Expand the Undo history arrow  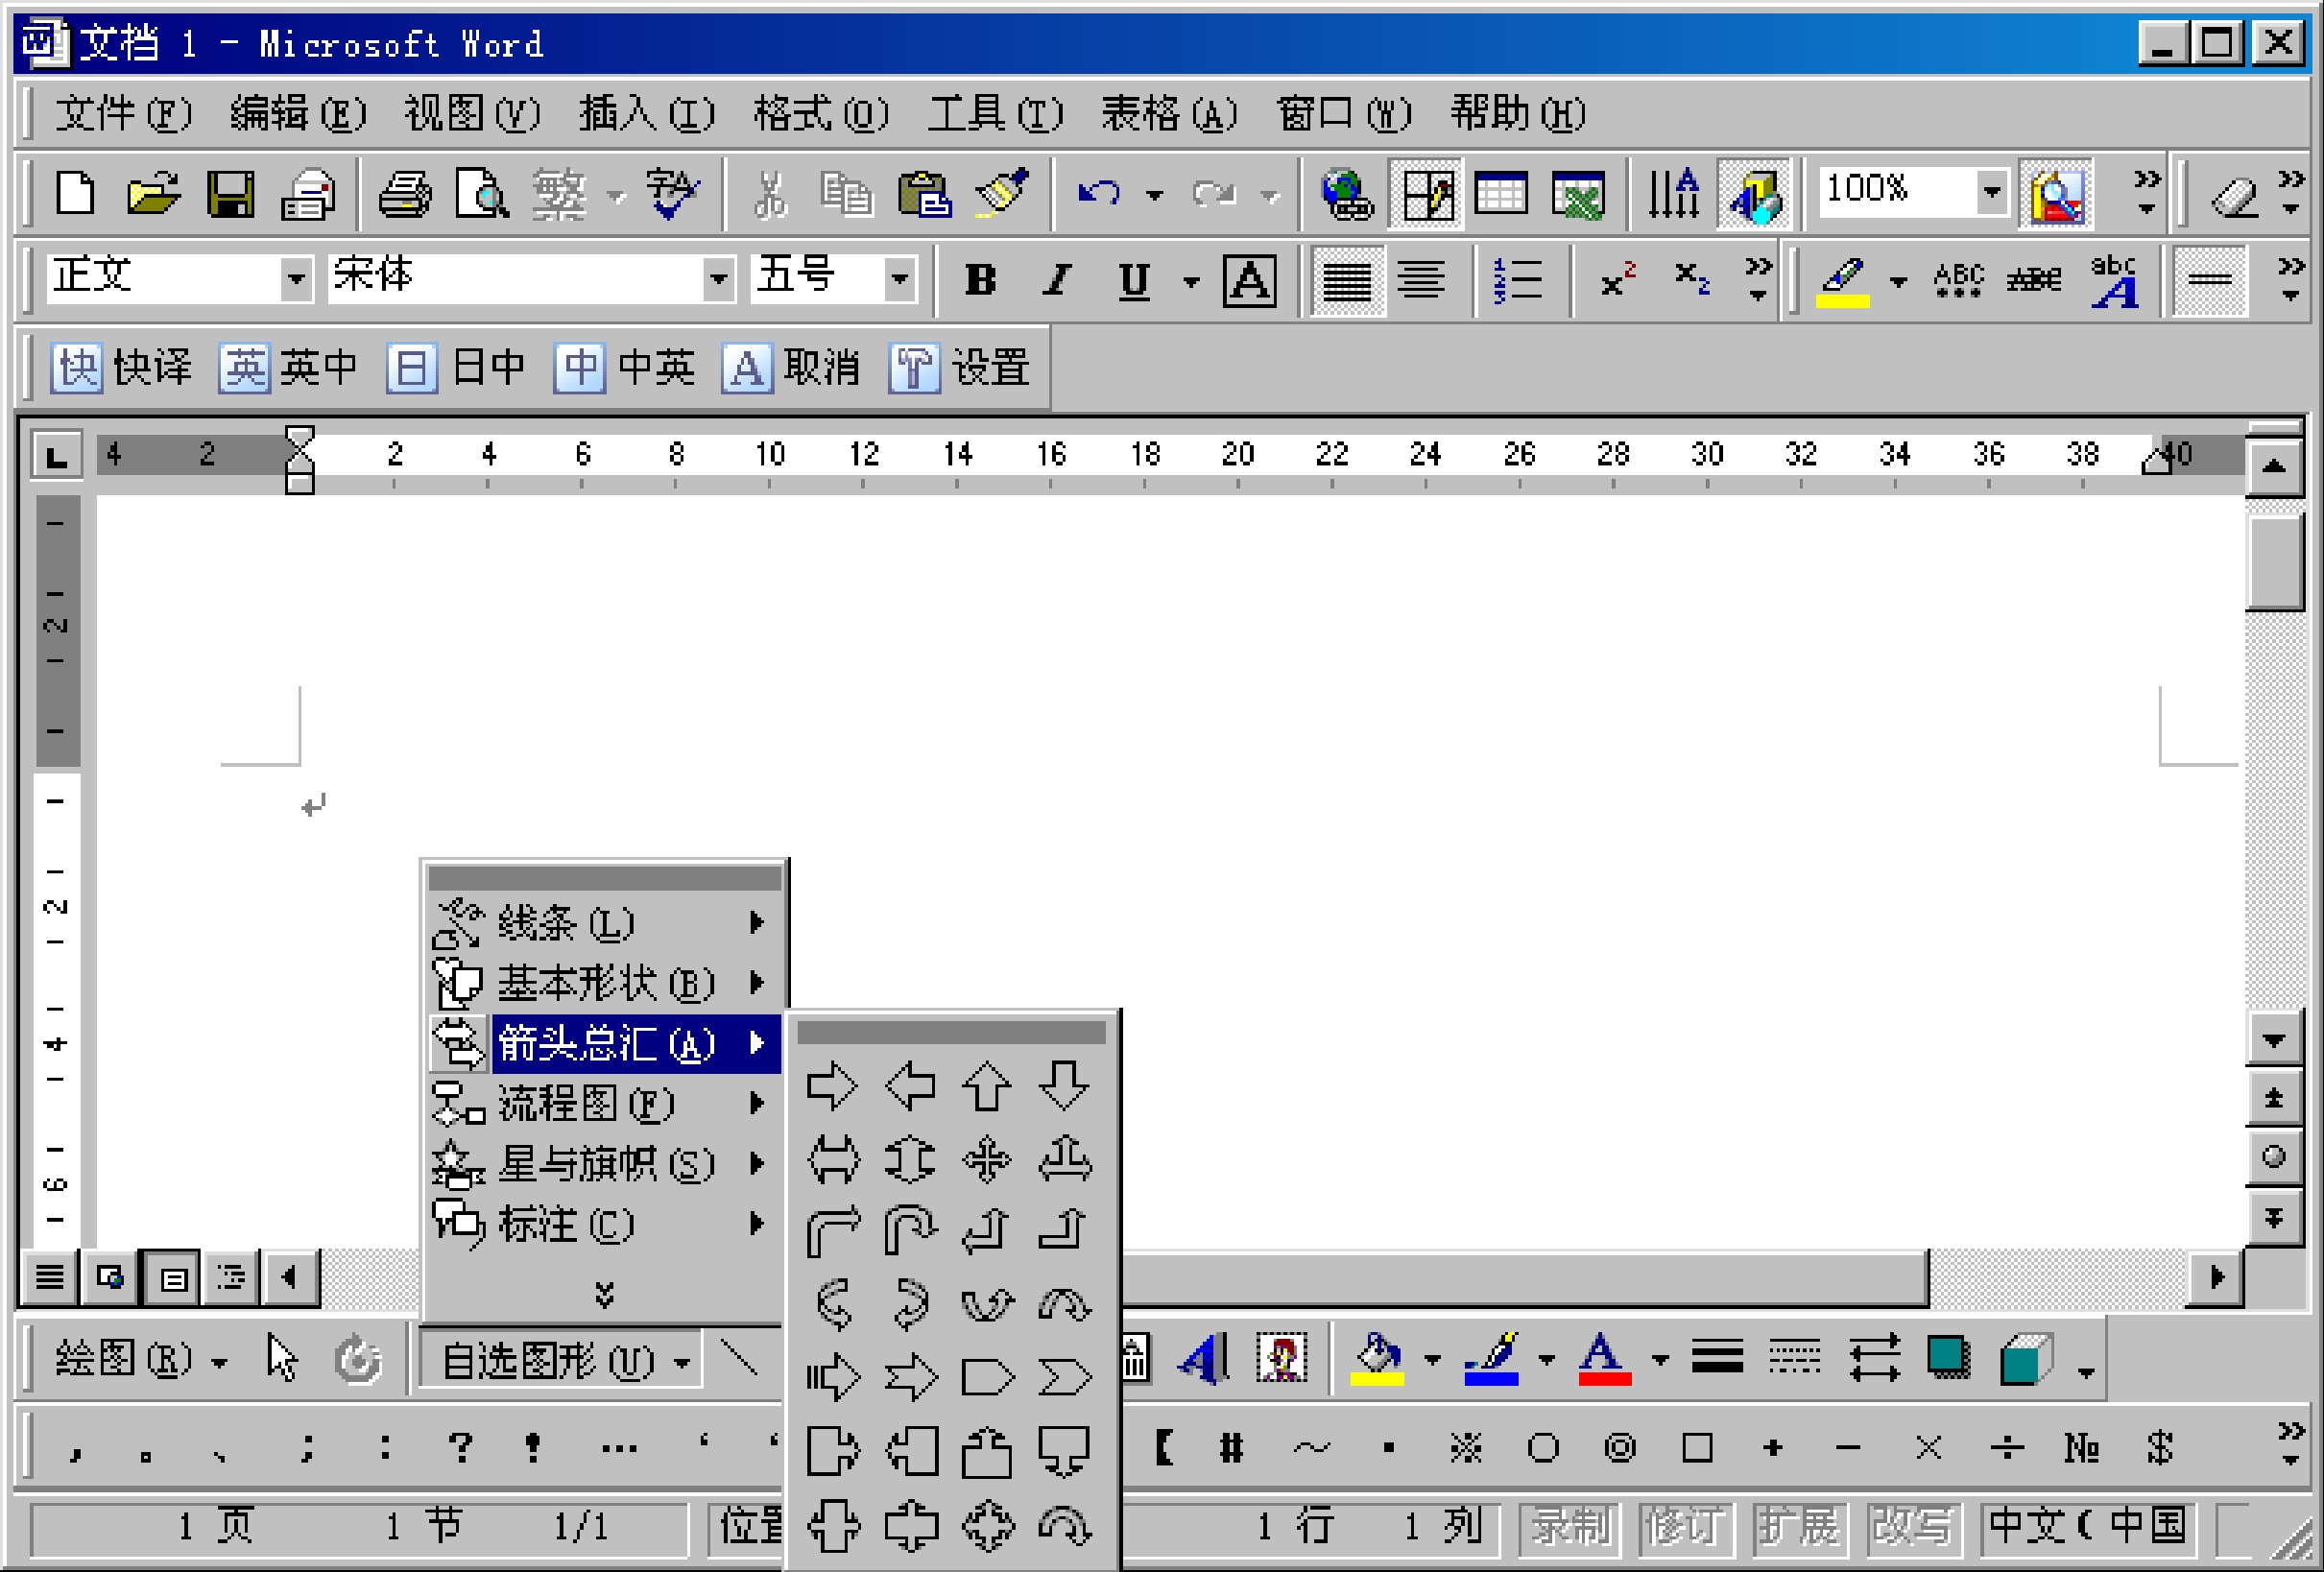1155,194
